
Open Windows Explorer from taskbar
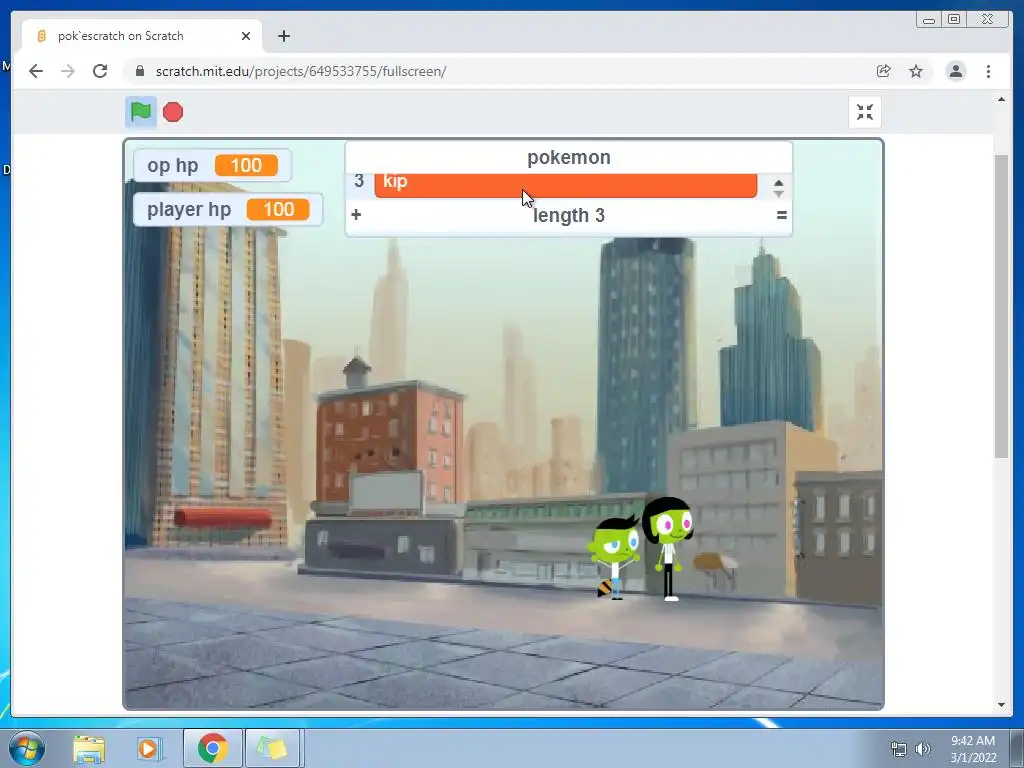[x=89, y=748]
